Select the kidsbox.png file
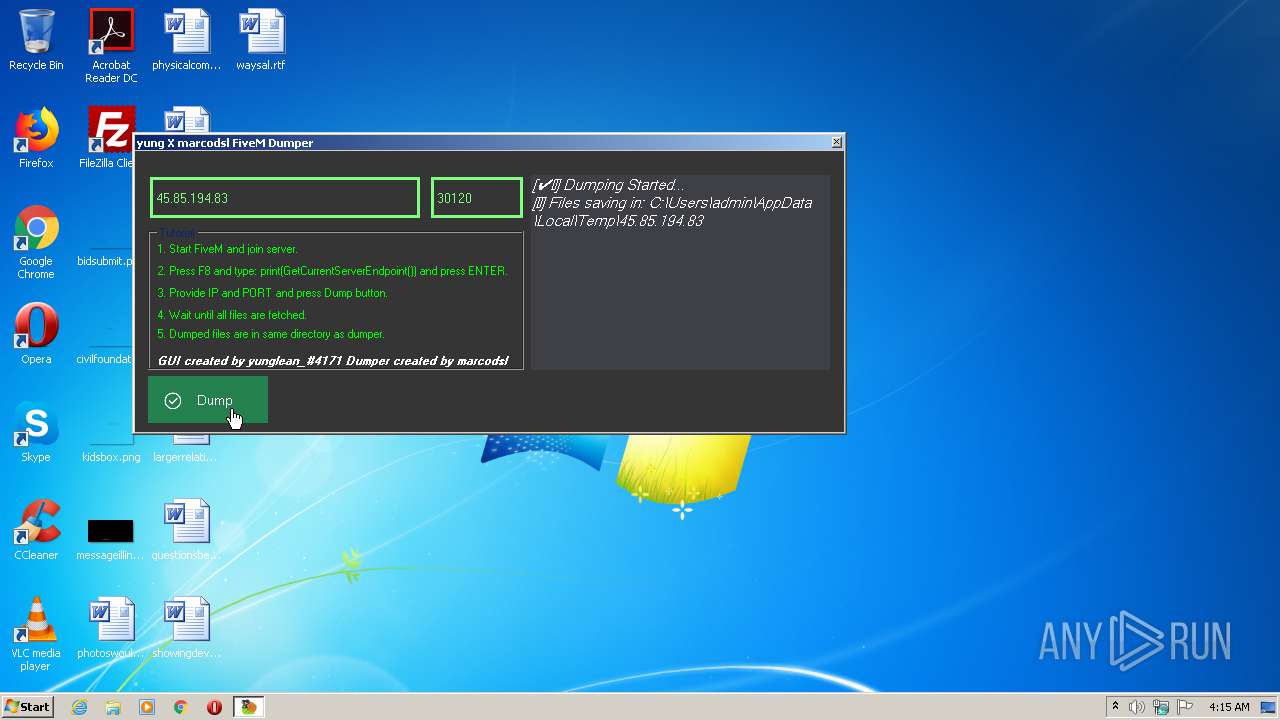The width and height of the screenshot is (1280, 720). pos(111,457)
